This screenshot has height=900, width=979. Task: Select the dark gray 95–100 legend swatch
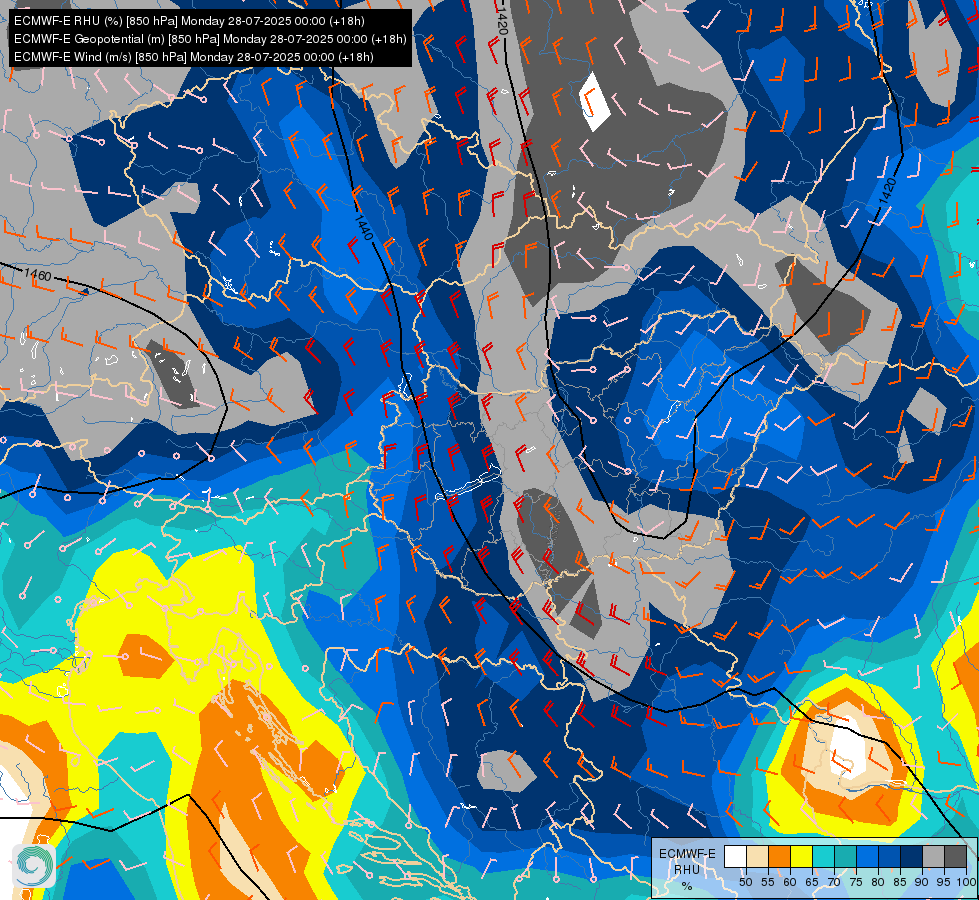point(956,856)
